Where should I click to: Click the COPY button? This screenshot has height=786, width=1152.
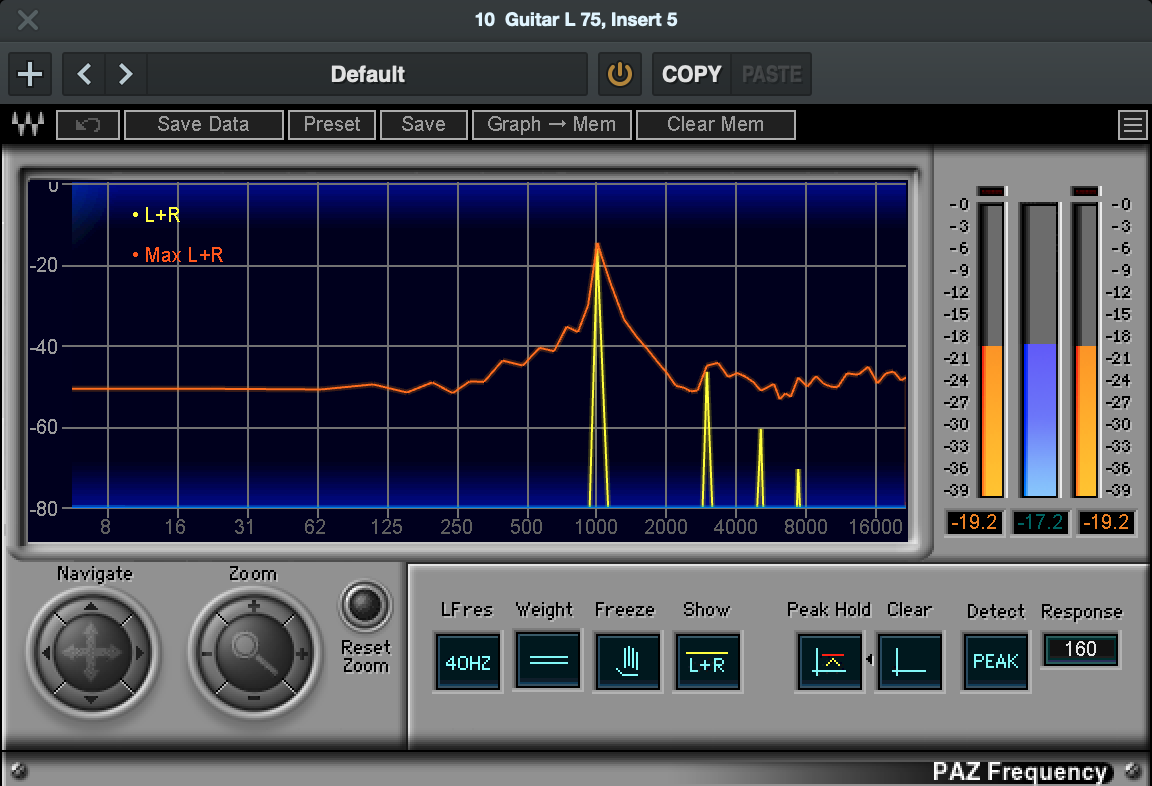point(691,74)
